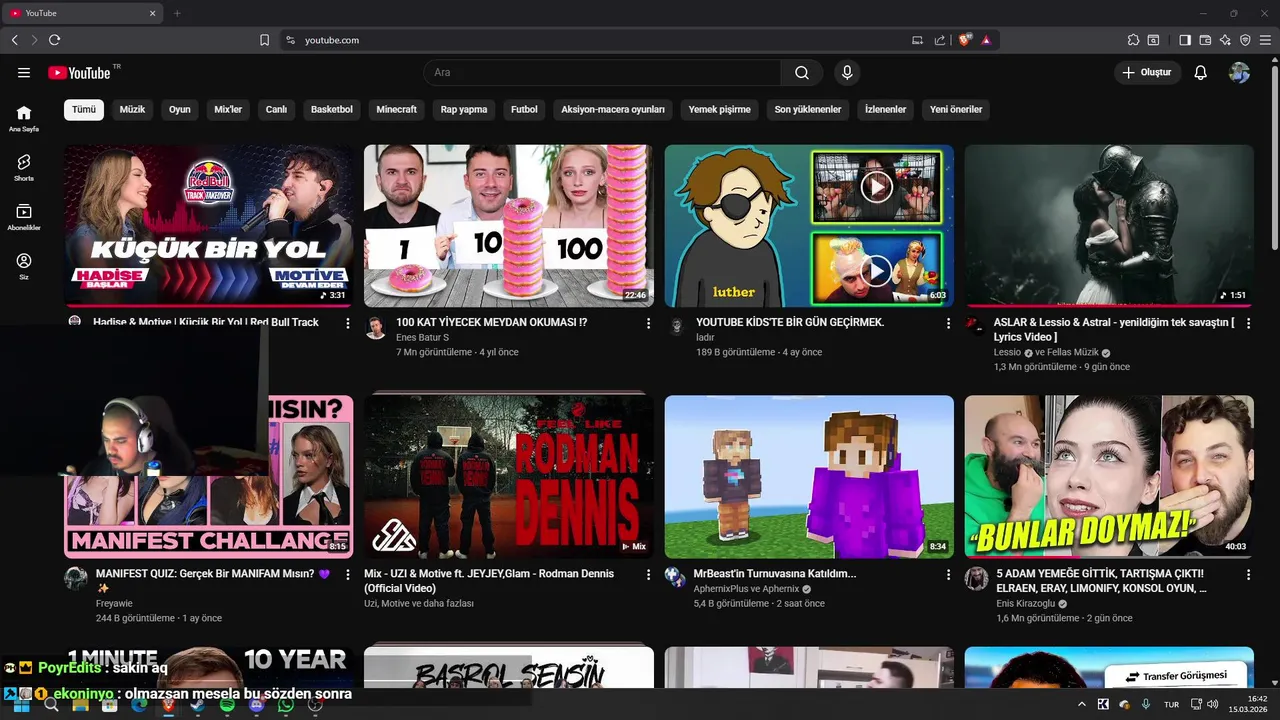
Task: Open more options for 100 KAT YİYECEK video
Action: tap(648, 324)
